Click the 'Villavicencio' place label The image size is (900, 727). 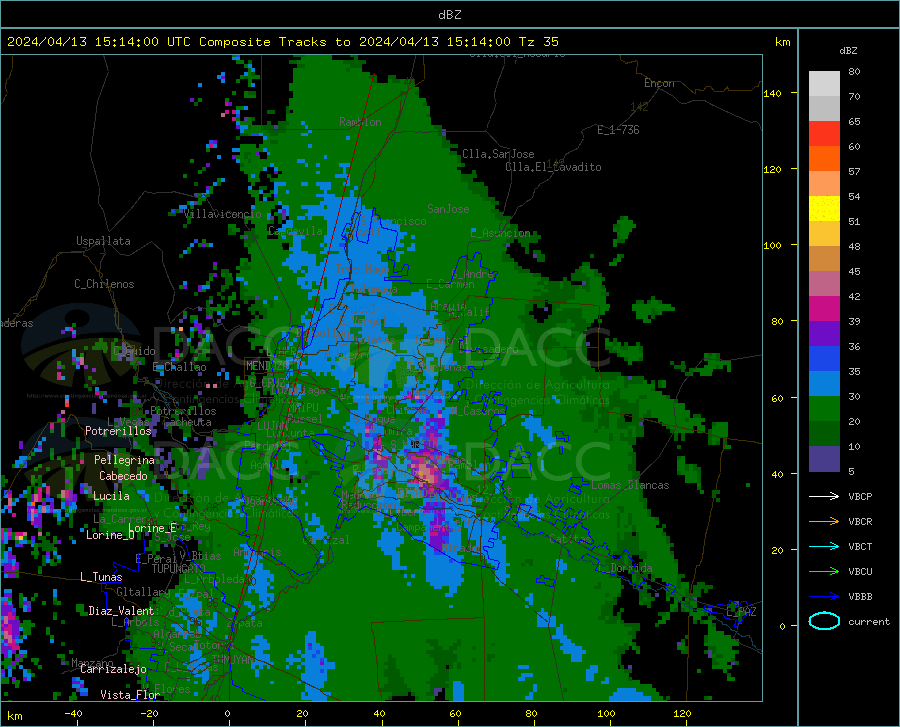222,214
